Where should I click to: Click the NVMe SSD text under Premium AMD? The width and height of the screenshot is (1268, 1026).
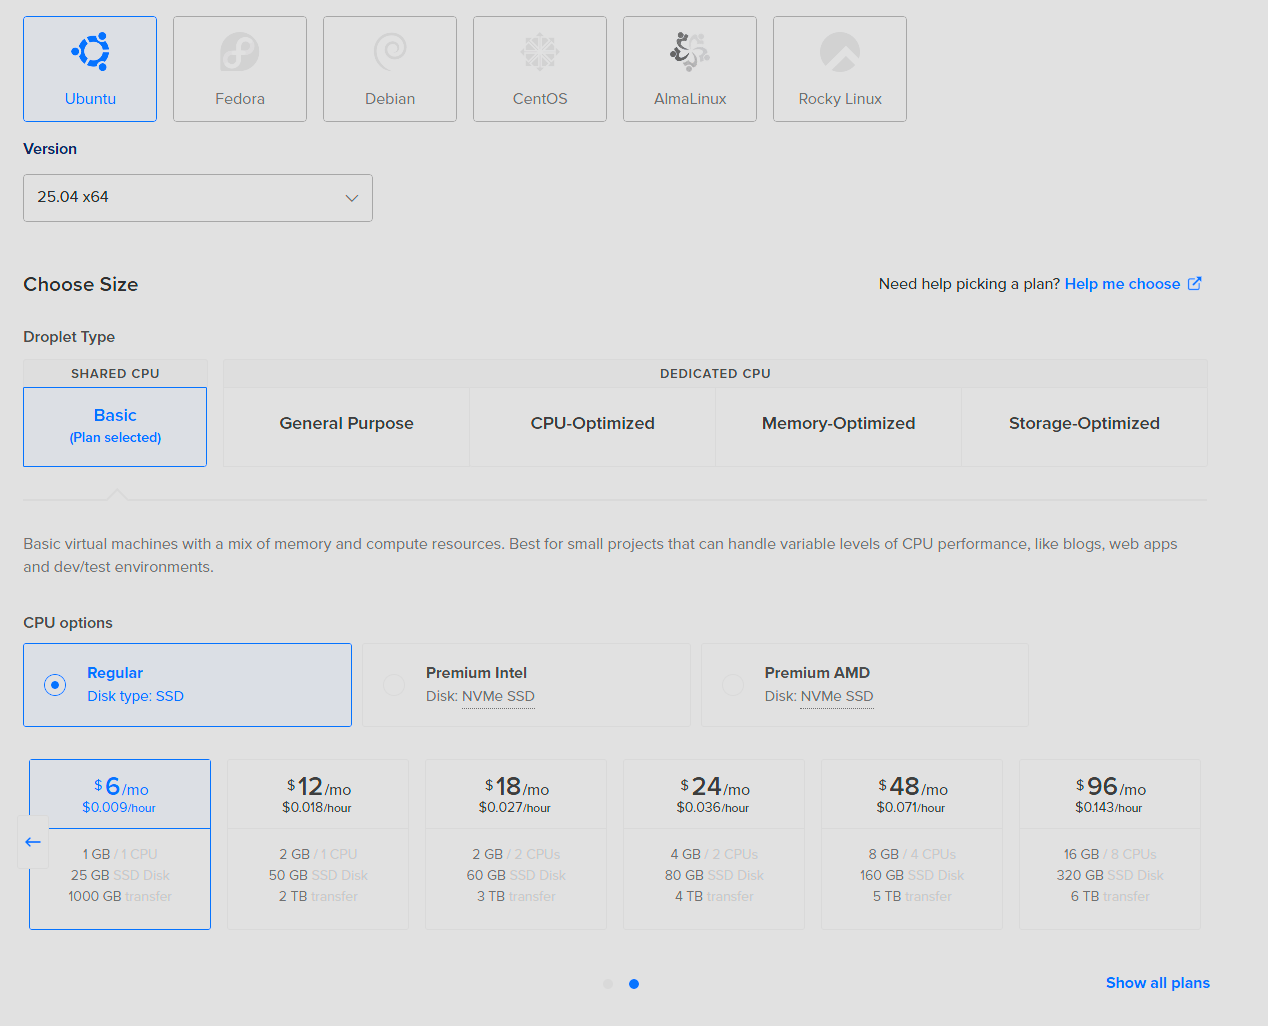click(x=837, y=697)
